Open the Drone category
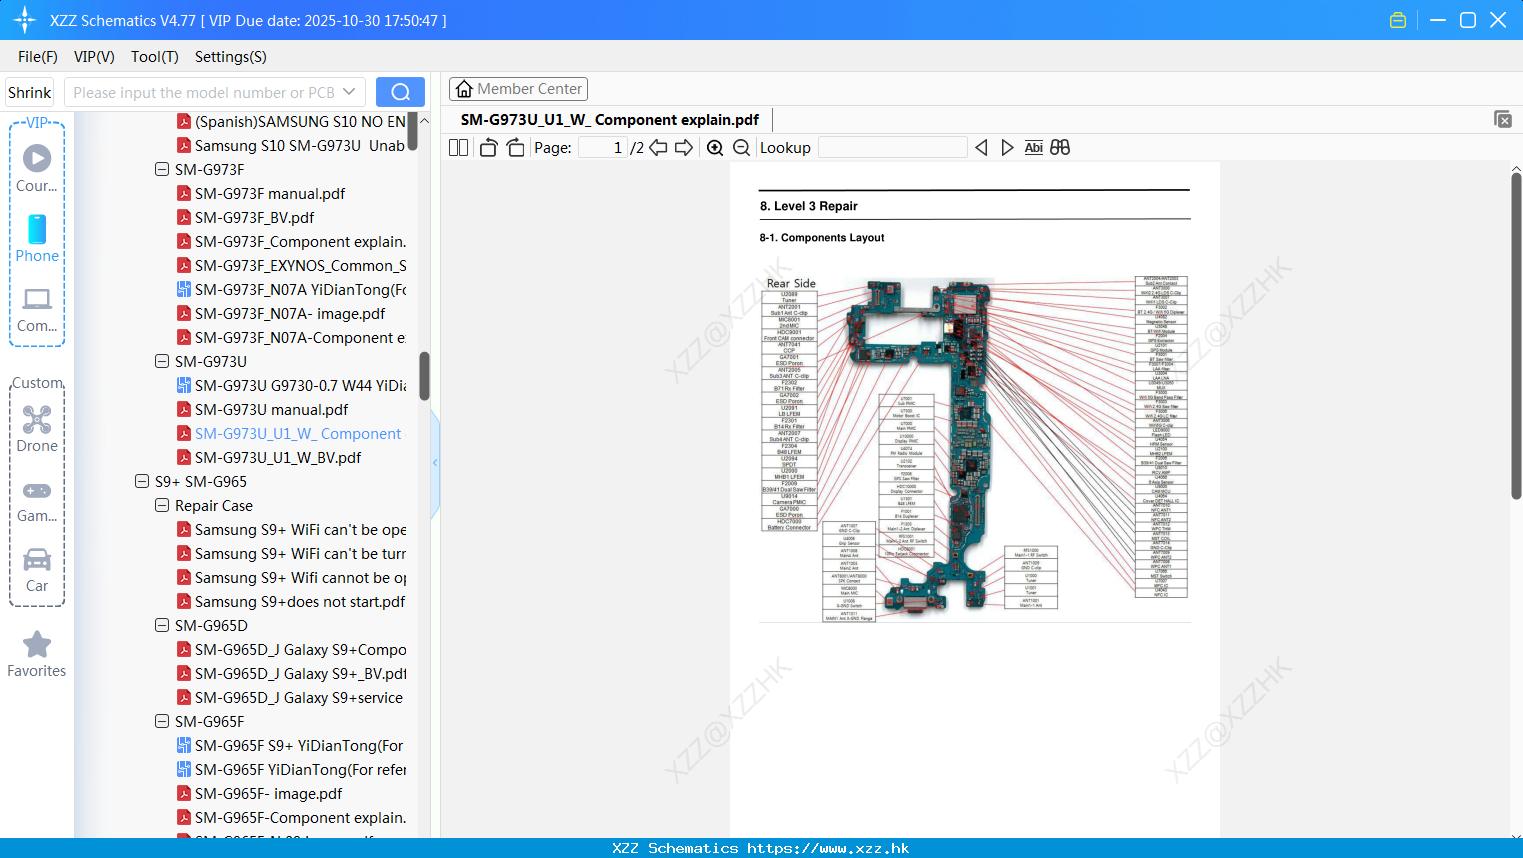 (37, 429)
